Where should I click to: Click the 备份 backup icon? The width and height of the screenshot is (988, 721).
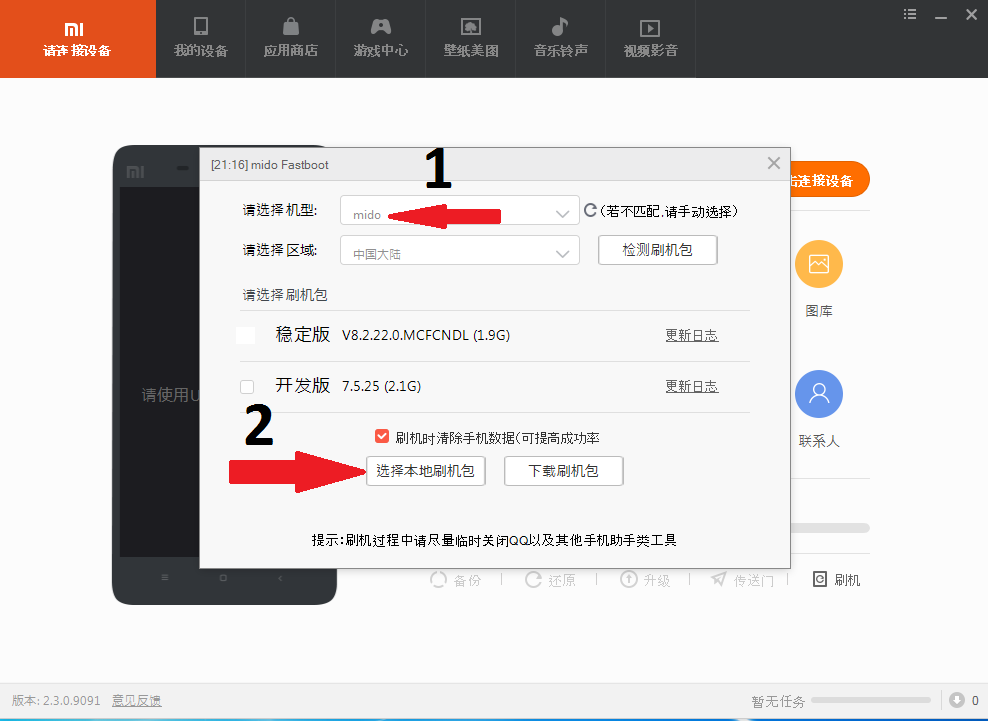click(438, 579)
